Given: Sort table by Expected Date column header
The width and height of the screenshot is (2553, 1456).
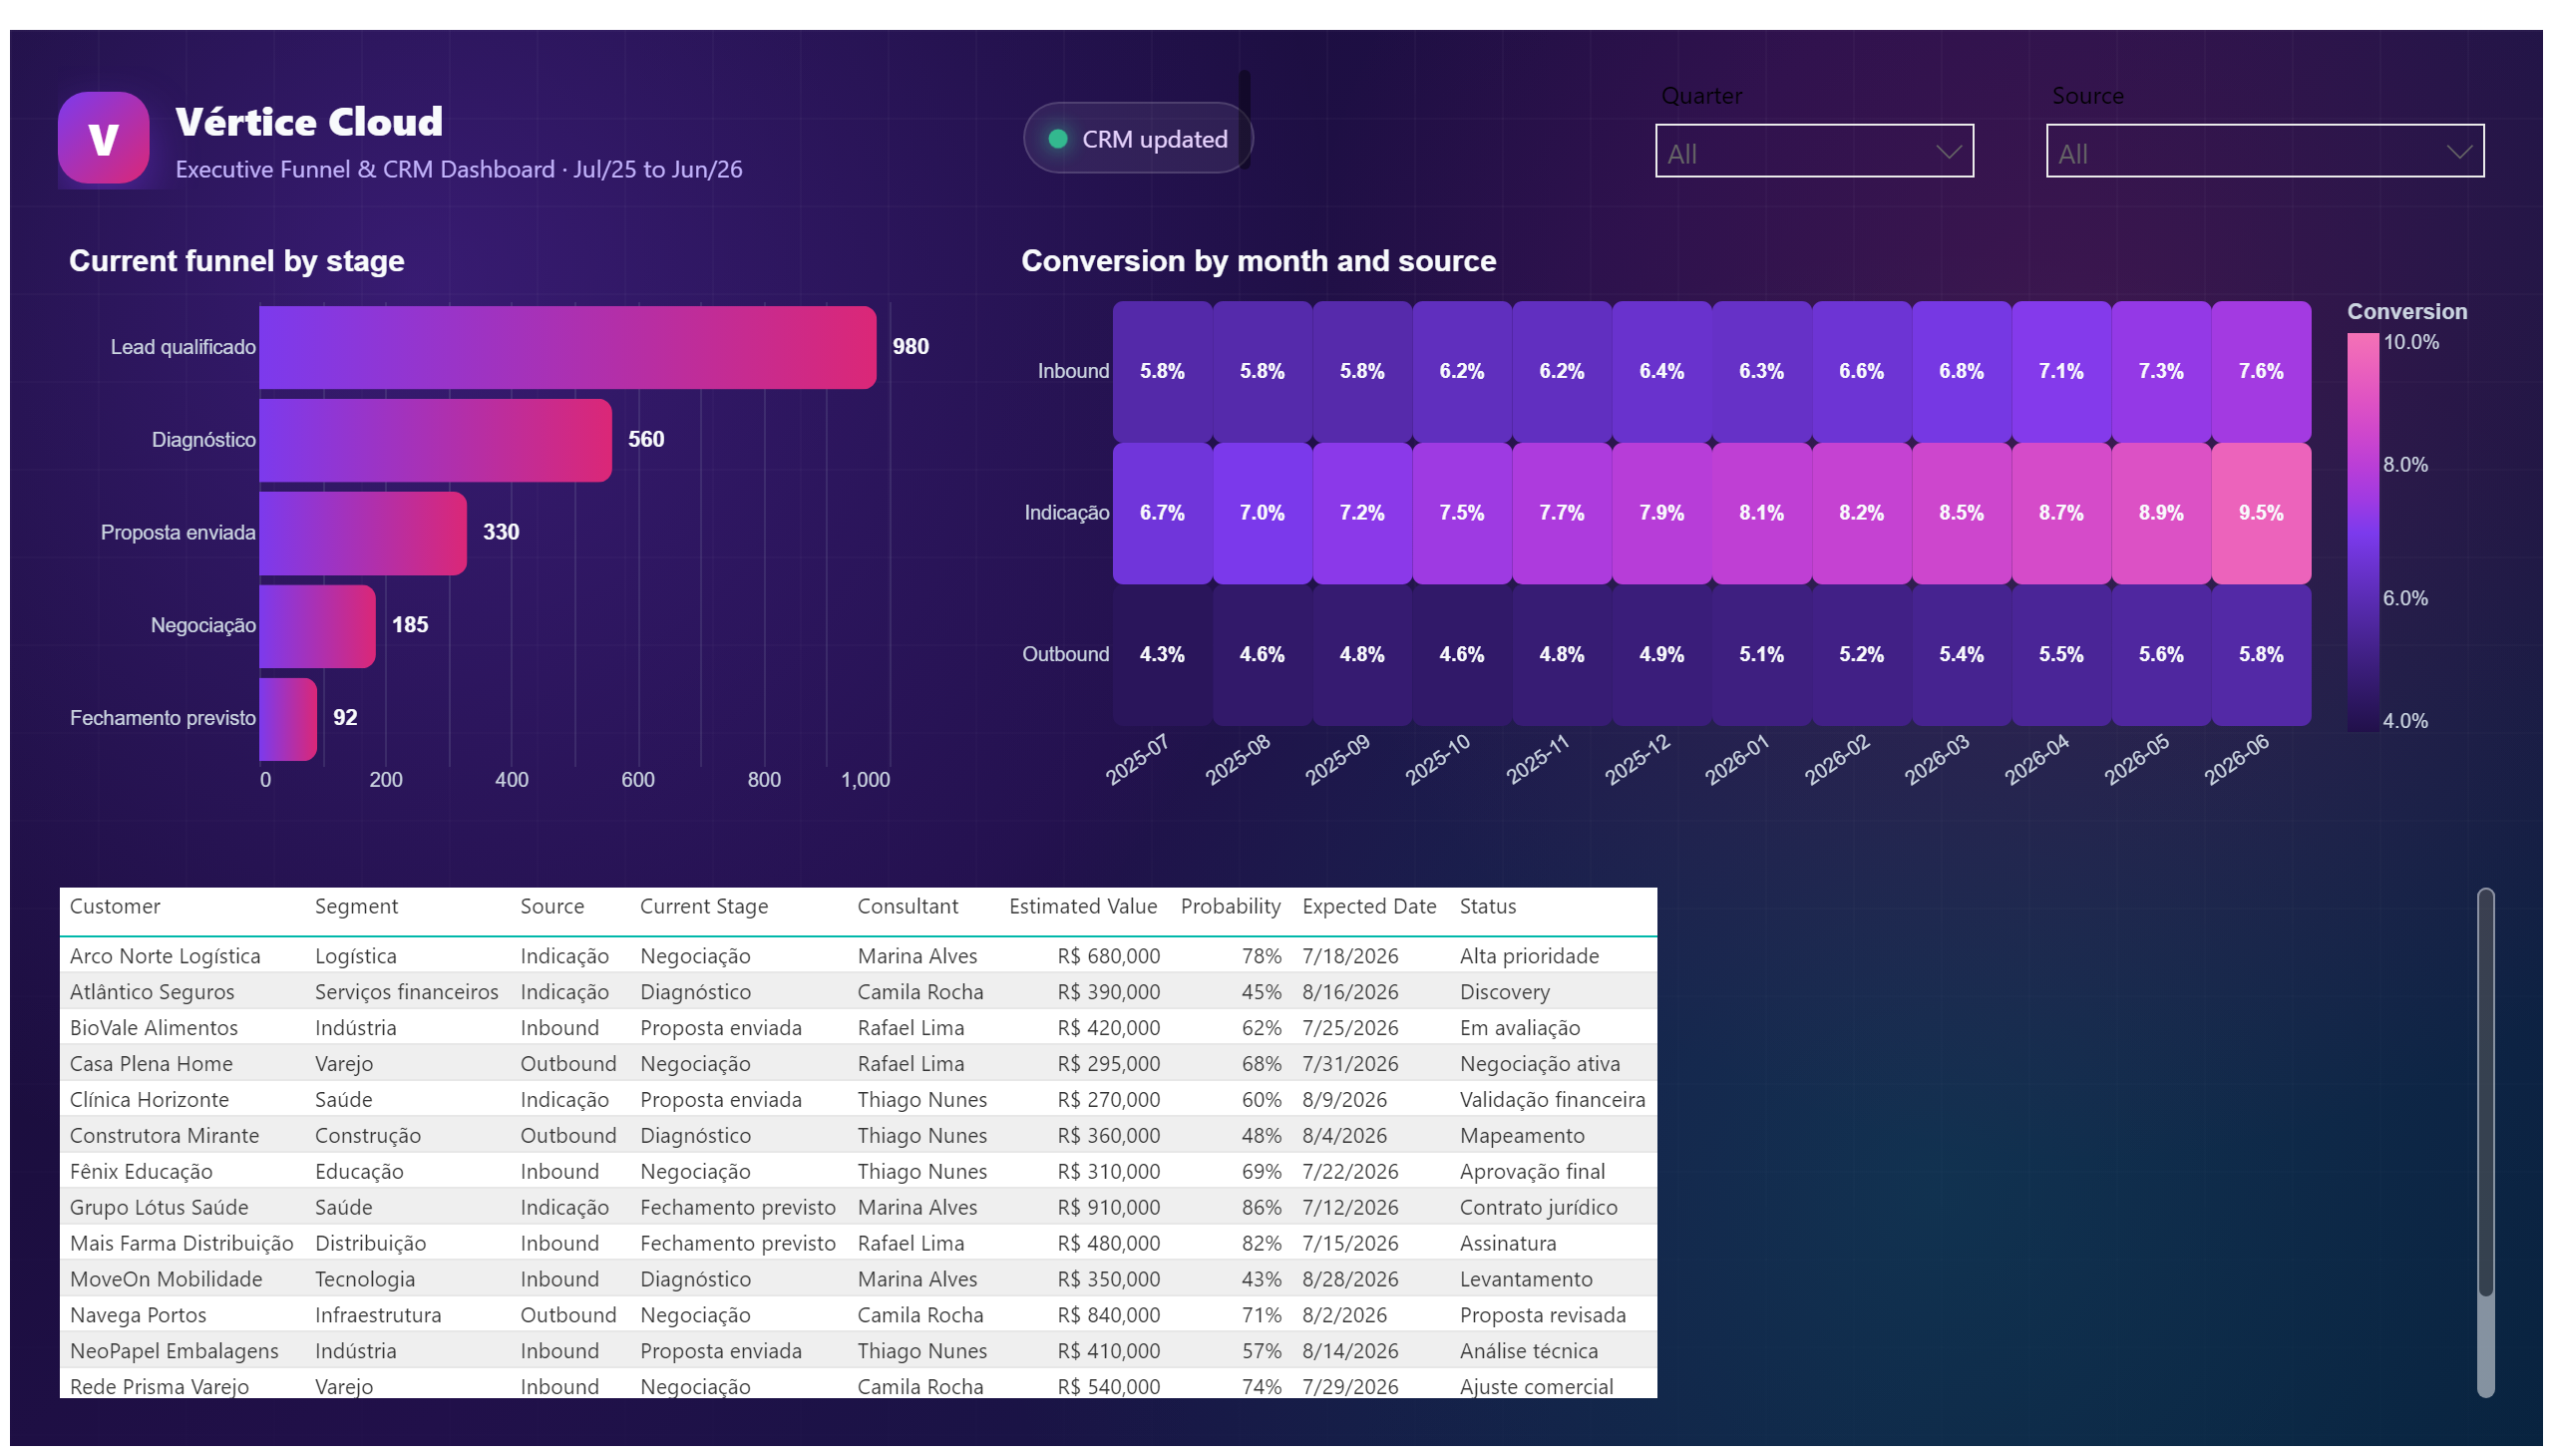Looking at the screenshot, I should [1368, 906].
